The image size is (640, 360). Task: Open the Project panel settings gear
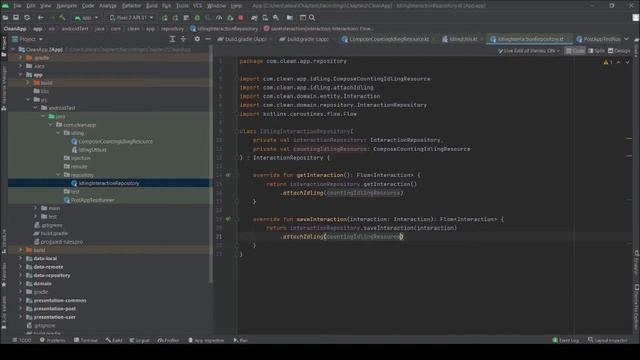point(197,39)
